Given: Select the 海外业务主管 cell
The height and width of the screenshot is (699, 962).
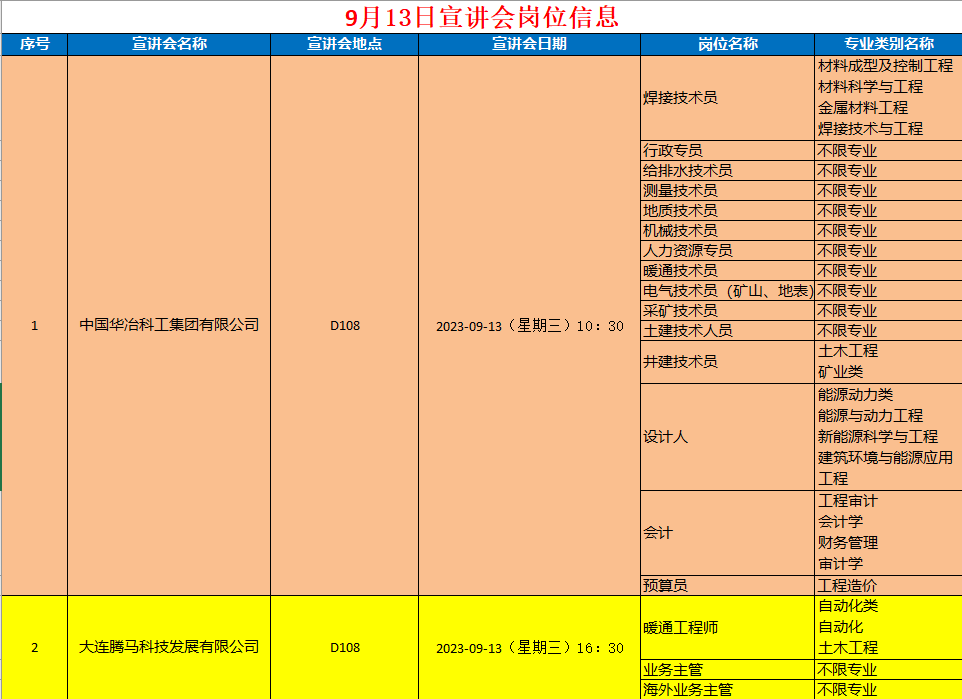Looking at the screenshot, I should [727, 690].
